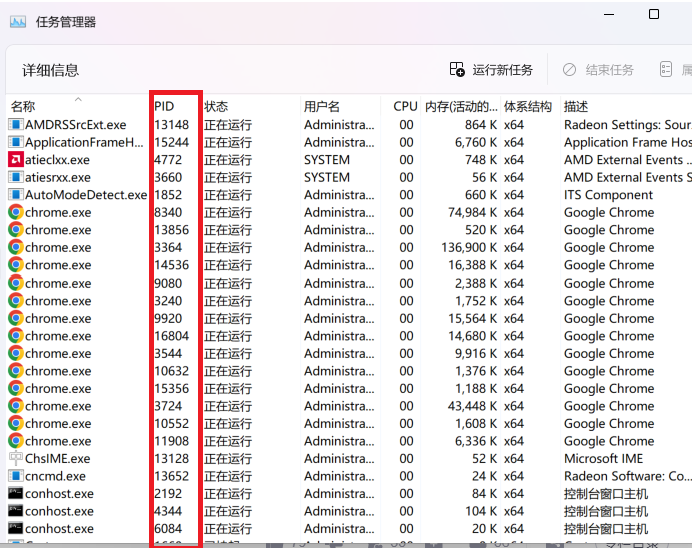This screenshot has height=548, width=697.
Task: Click the ApplicationFrameH... process icon
Action: (16, 142)
